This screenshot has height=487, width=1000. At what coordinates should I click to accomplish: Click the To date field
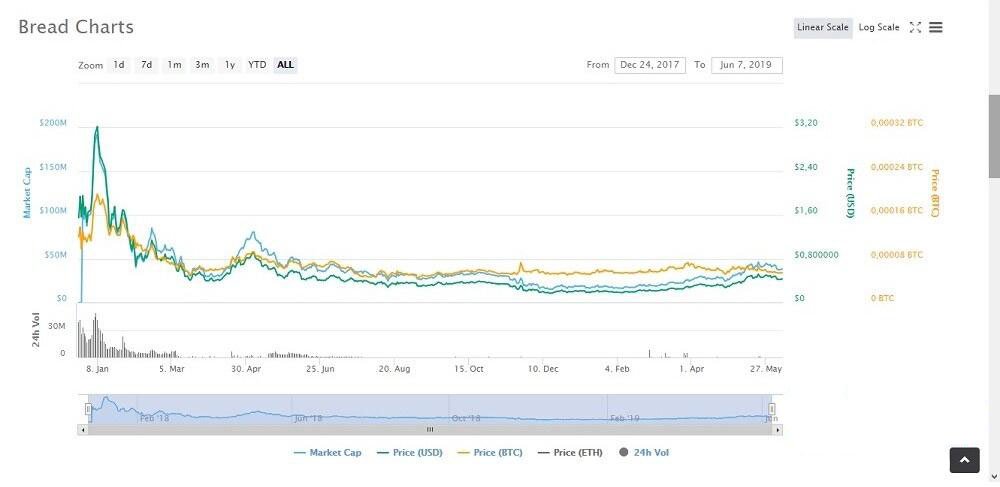(x=746, y=65)
